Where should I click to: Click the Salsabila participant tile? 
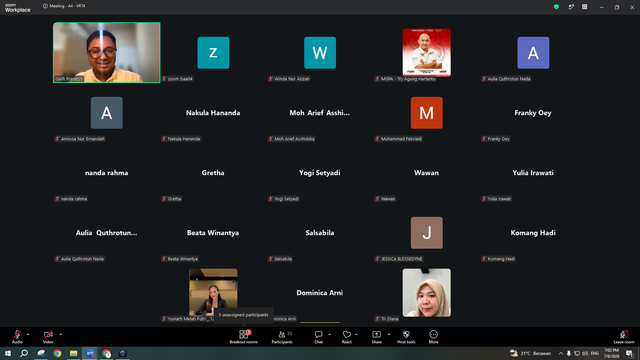point(320,233)
